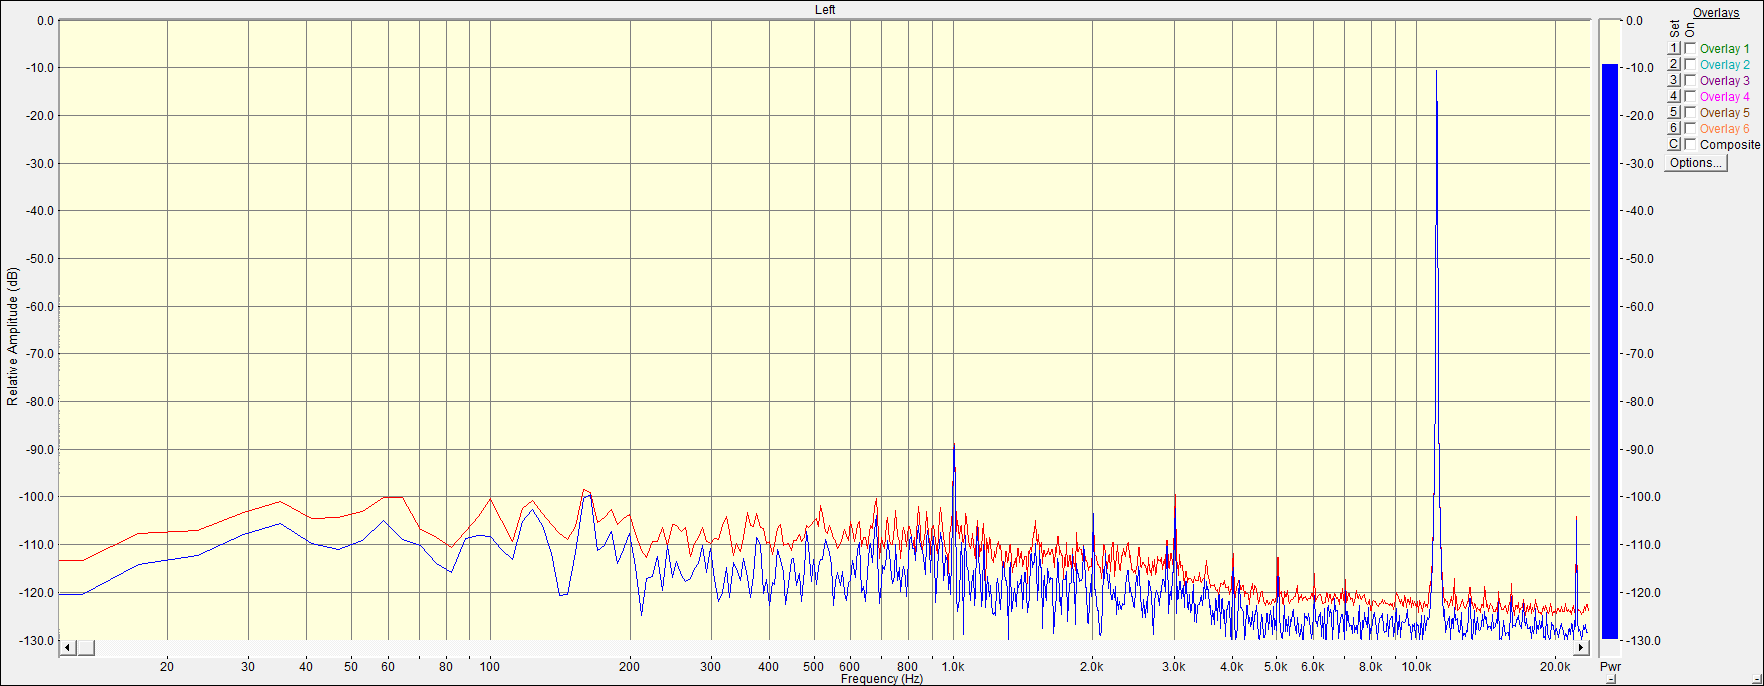Click the 10.0k frequency axis label
This screenshot has width=1764, height=686.
tap(1416, 666)
